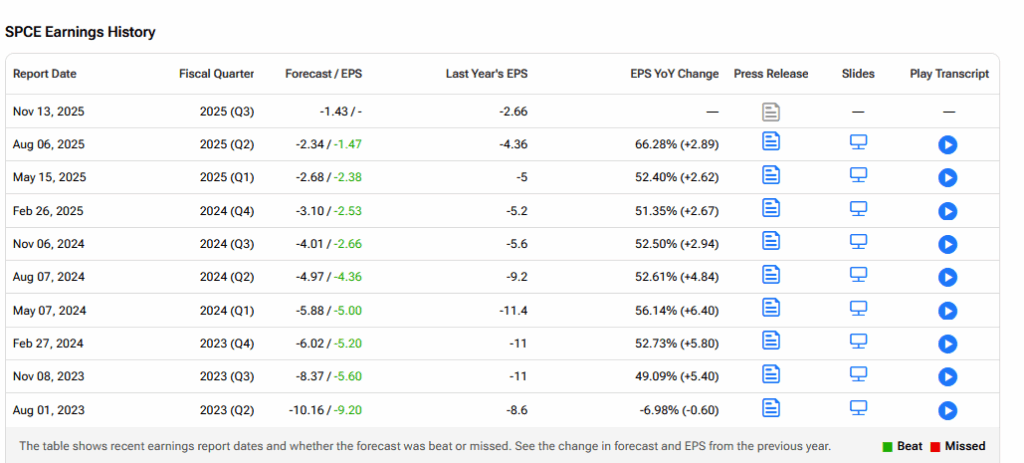Open press release for Nov 06, 2024

771,242
